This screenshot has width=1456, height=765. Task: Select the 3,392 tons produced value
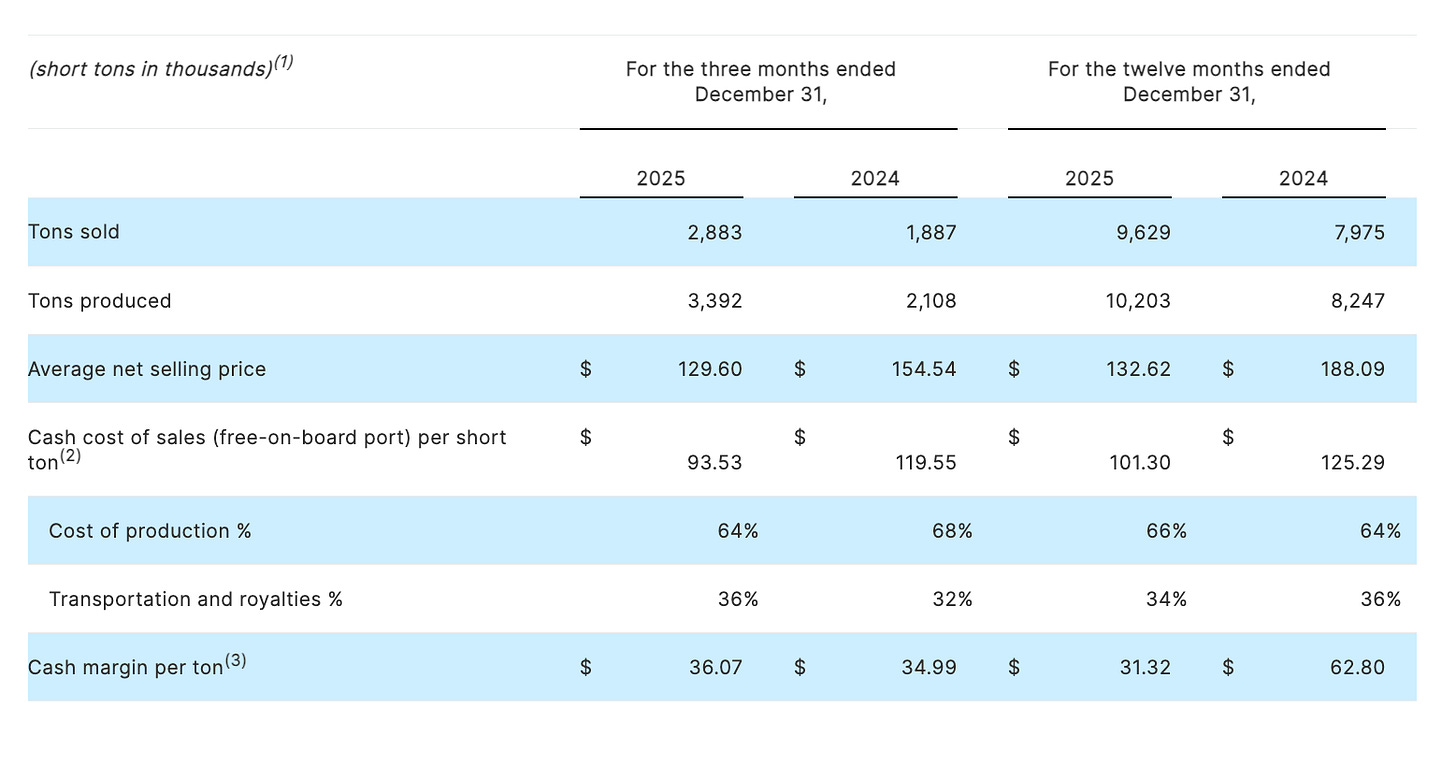tap(715, 301)
